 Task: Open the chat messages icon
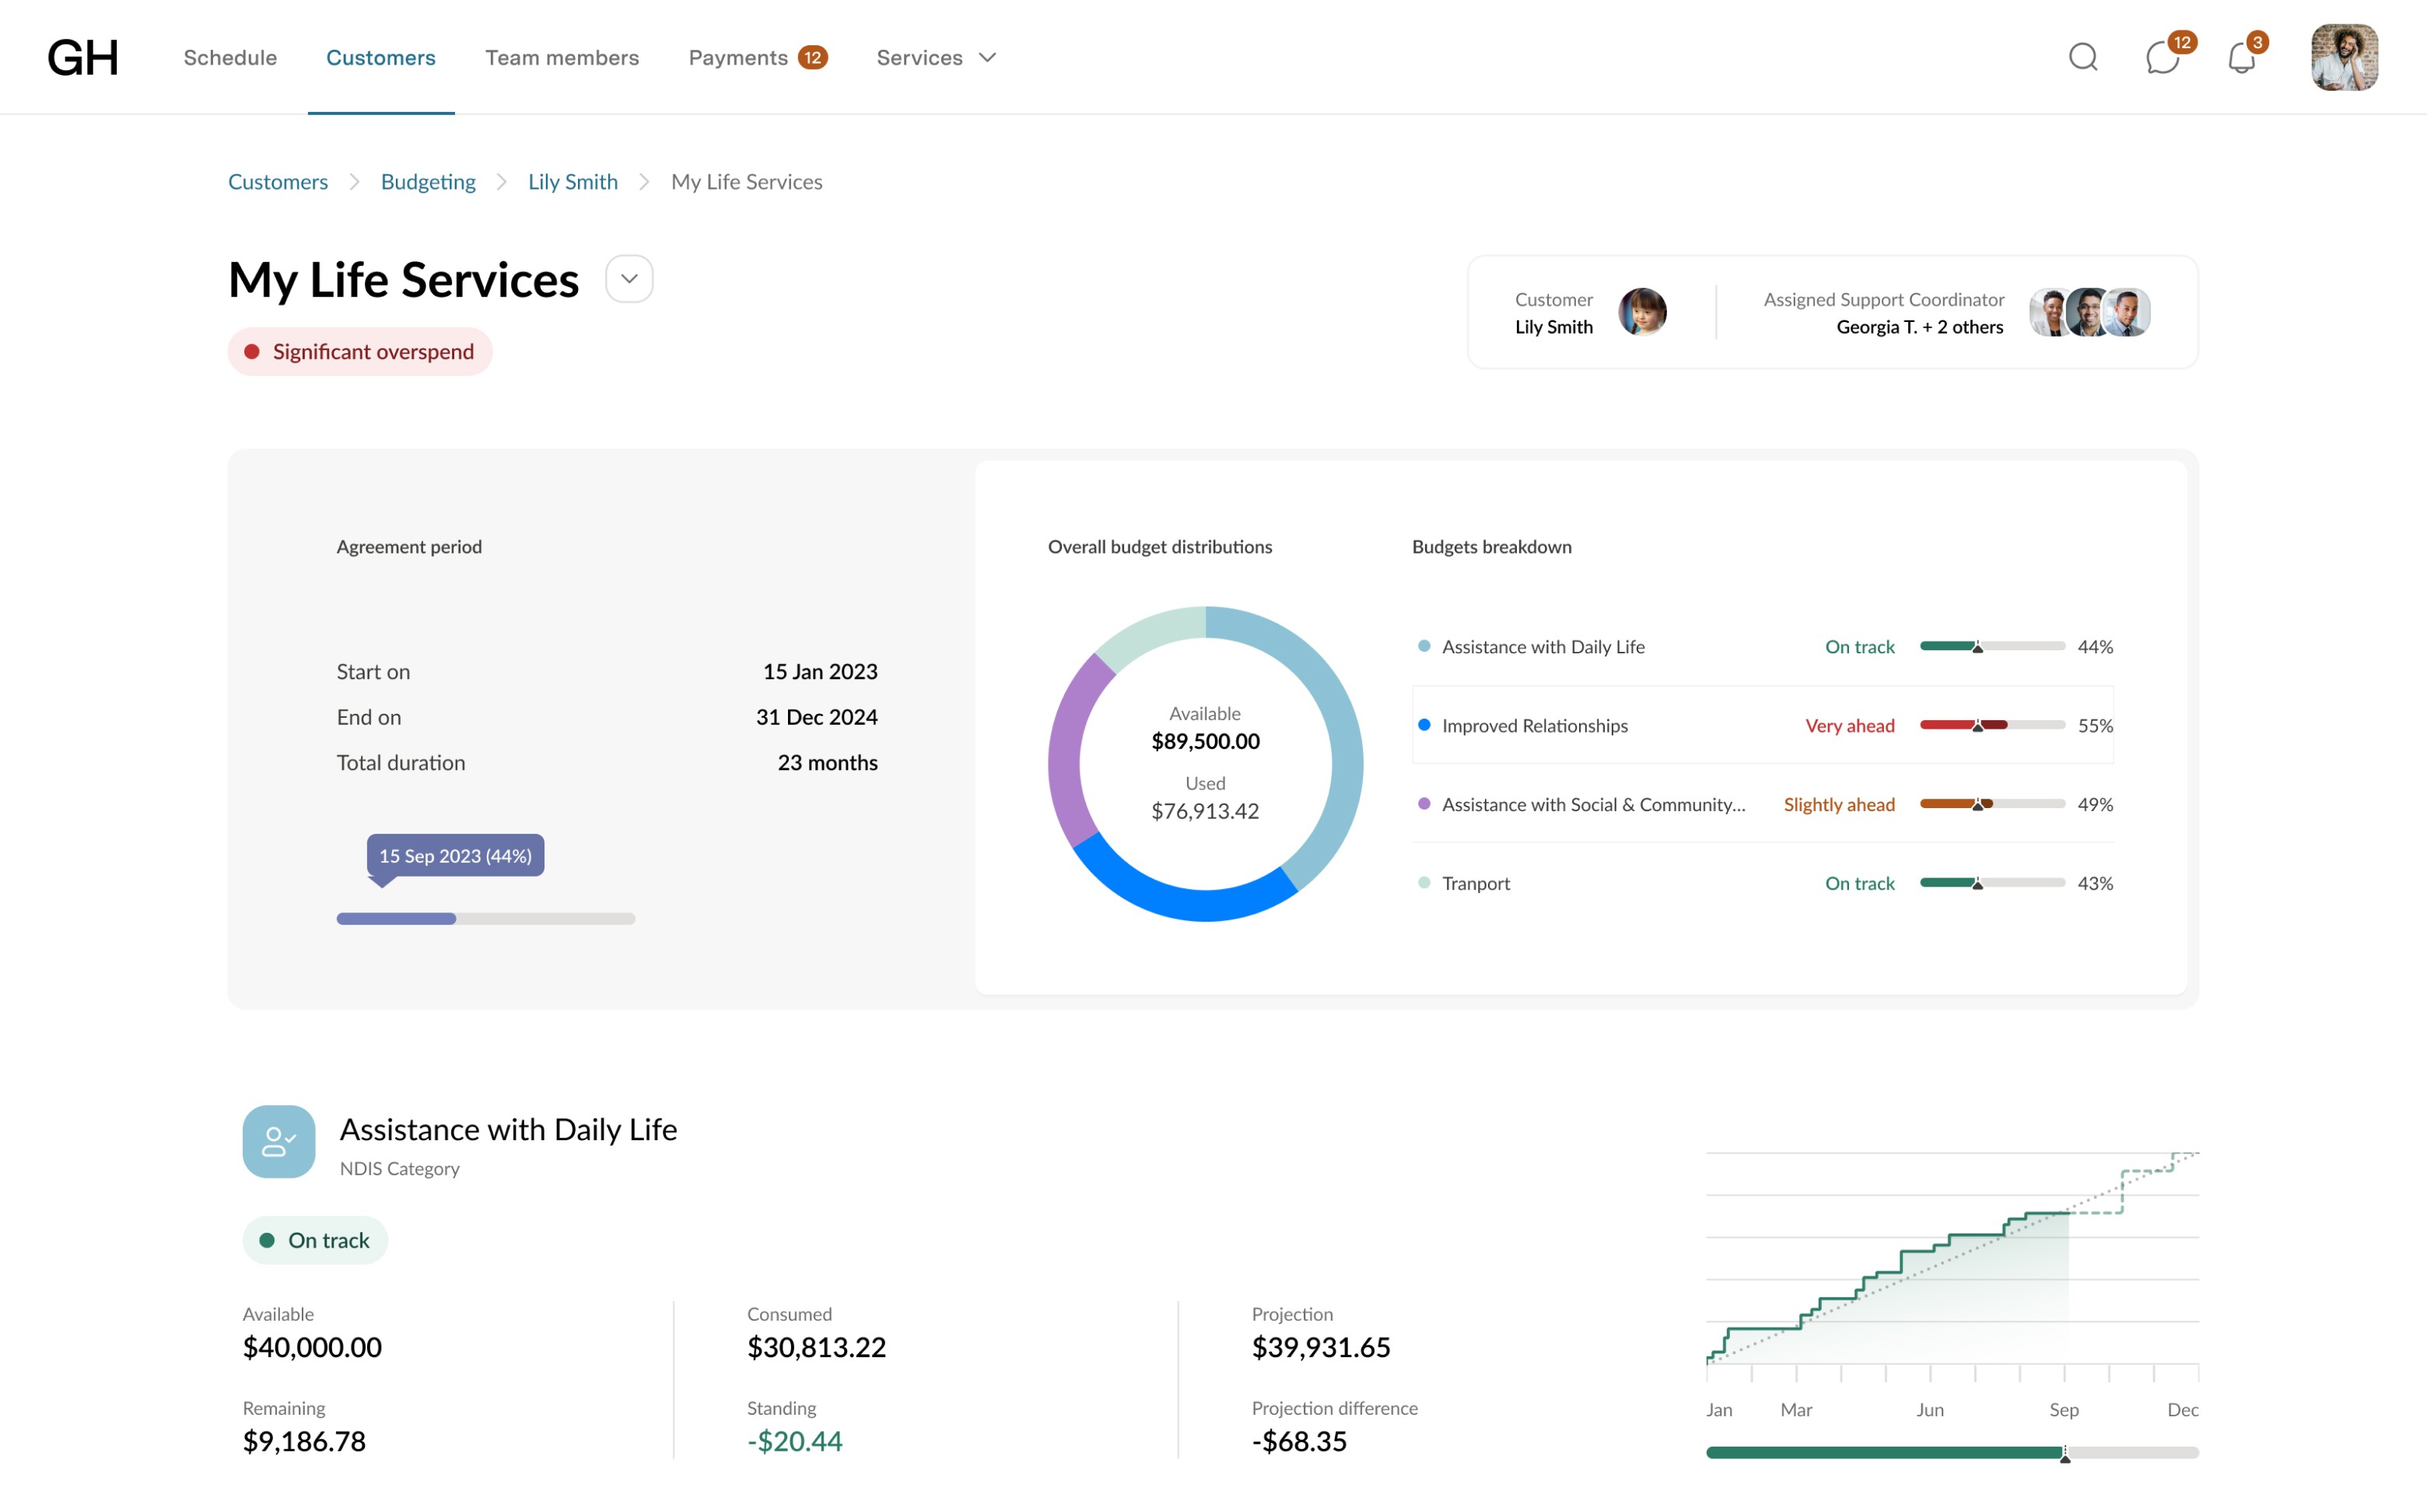pyautogui.click(x=2163, y=57)
